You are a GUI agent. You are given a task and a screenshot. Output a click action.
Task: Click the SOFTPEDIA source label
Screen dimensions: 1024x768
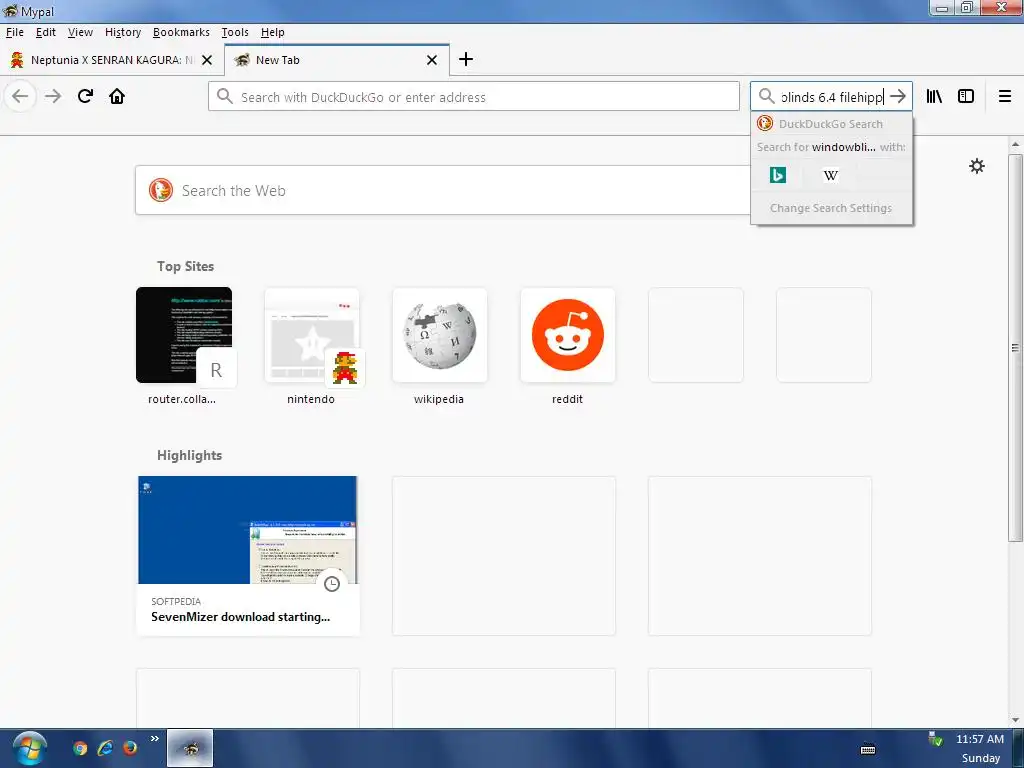click(176, 601)
